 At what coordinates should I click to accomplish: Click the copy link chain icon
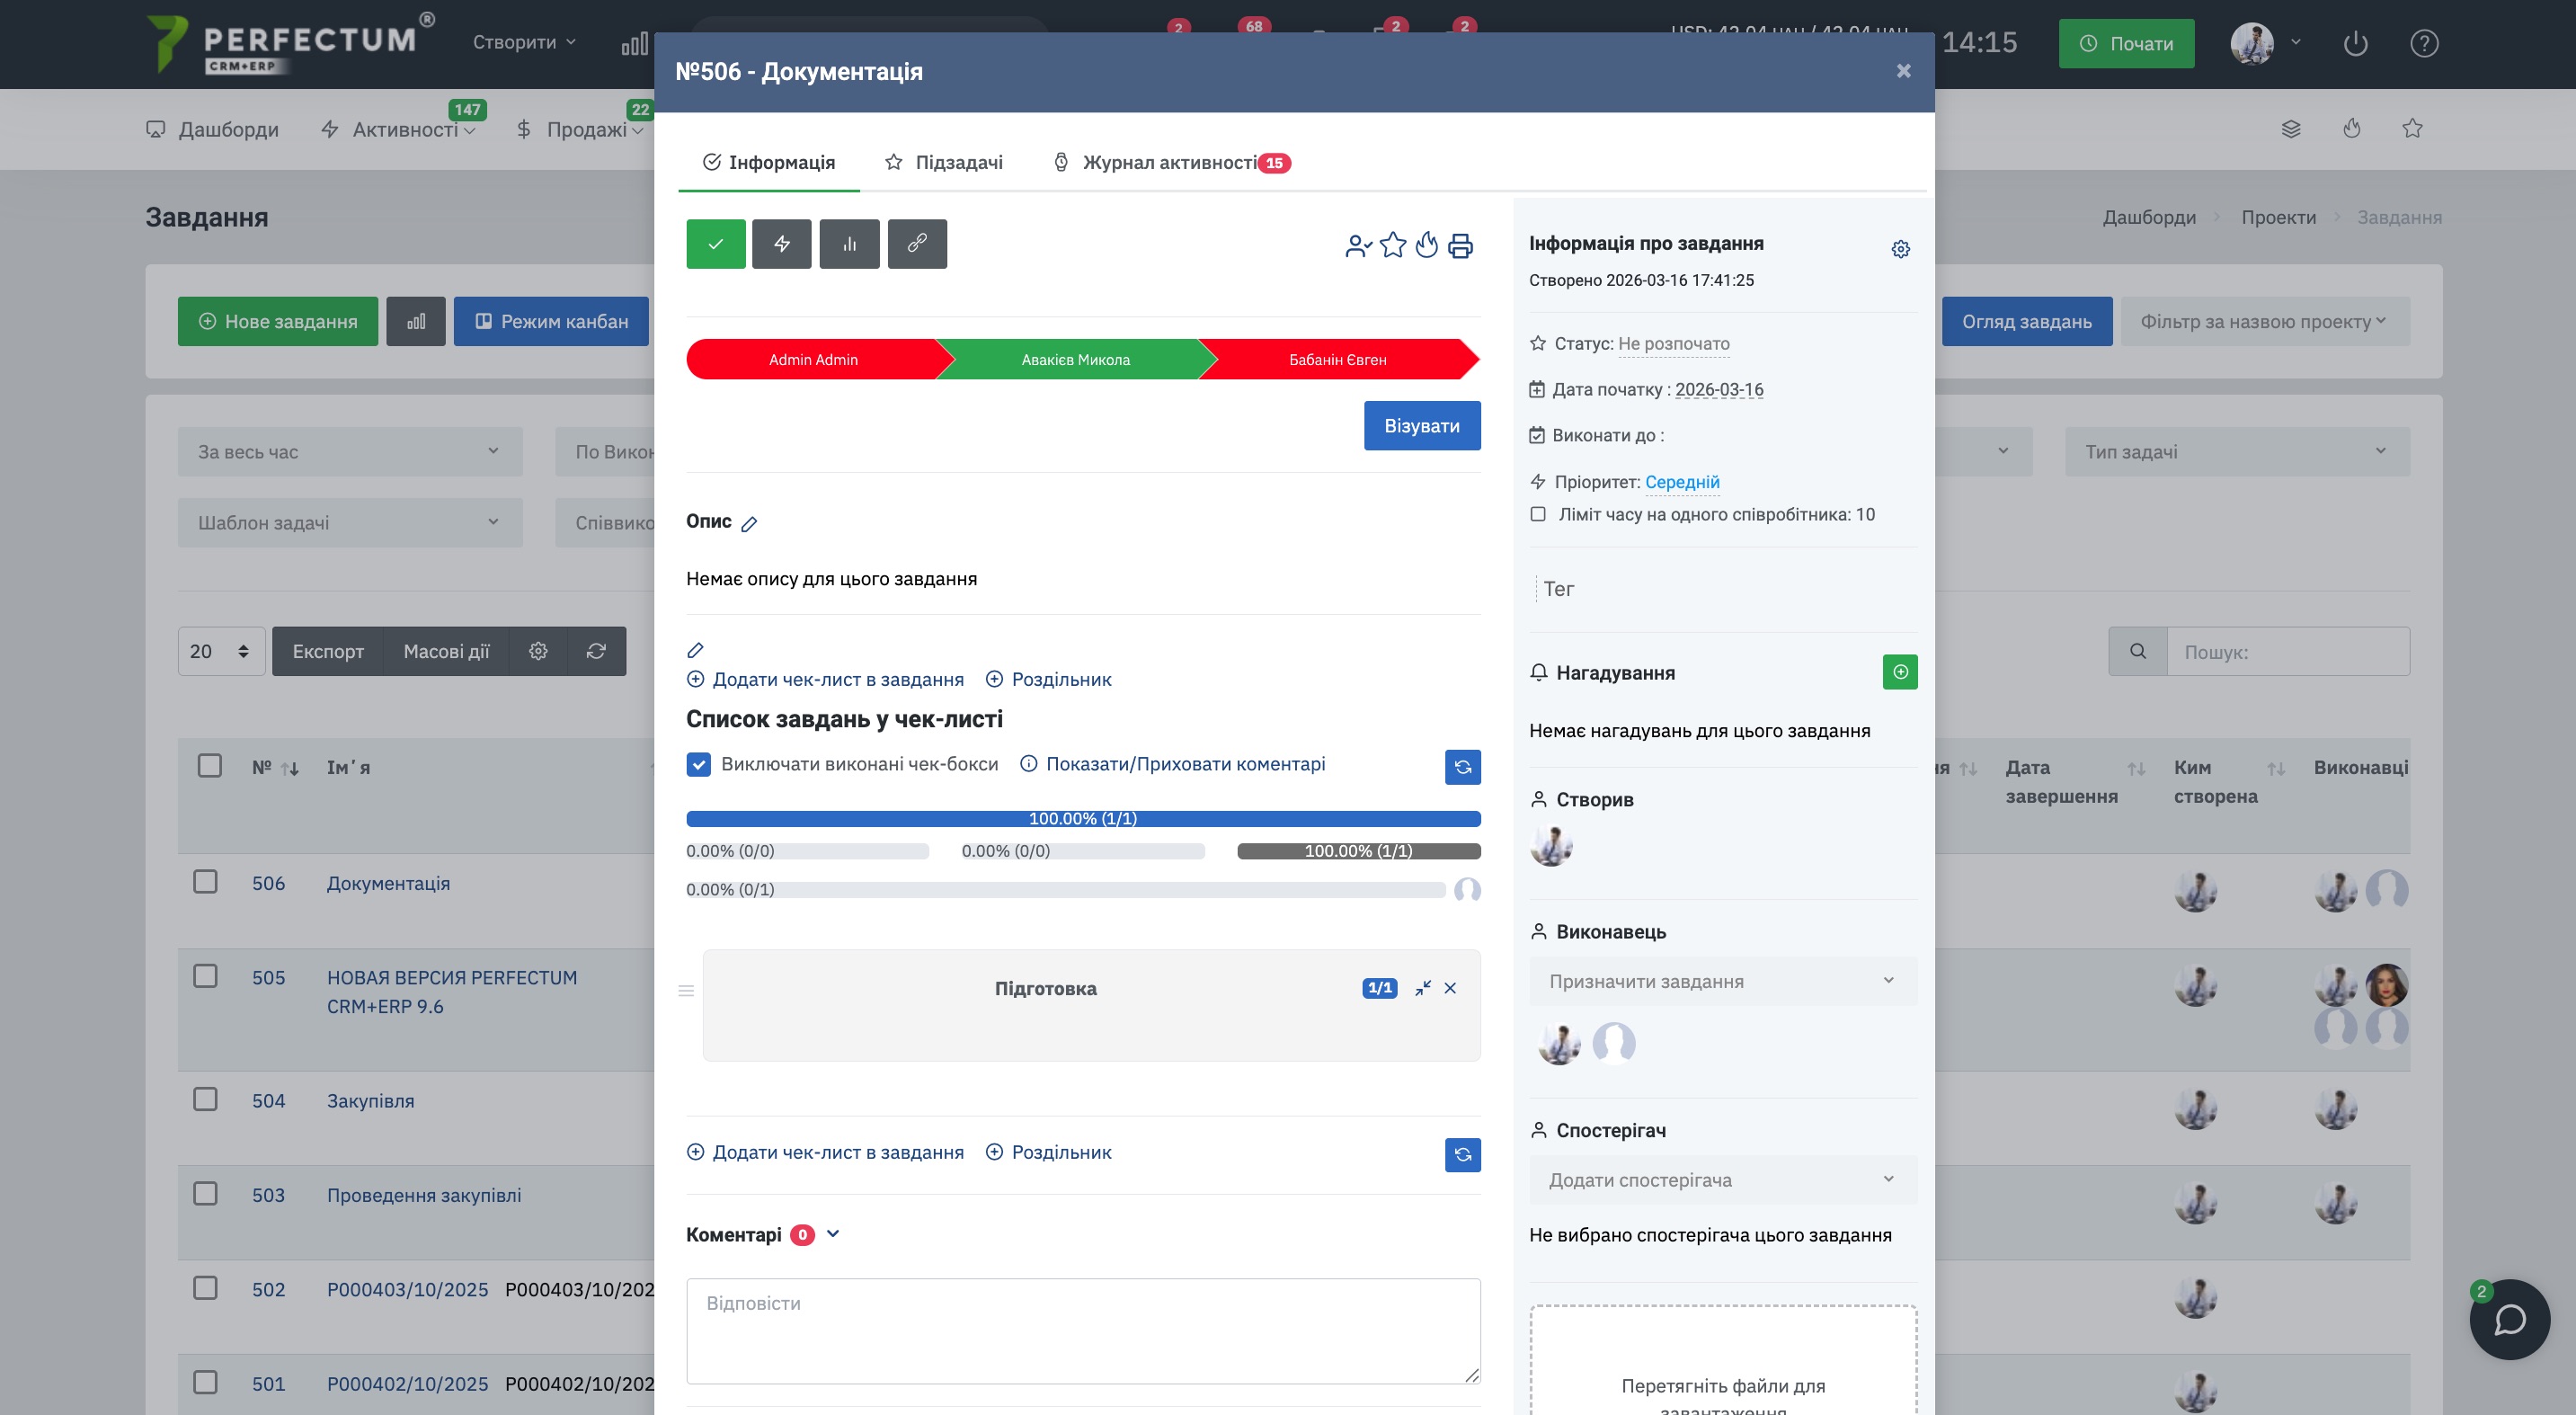tap(916, 244)
